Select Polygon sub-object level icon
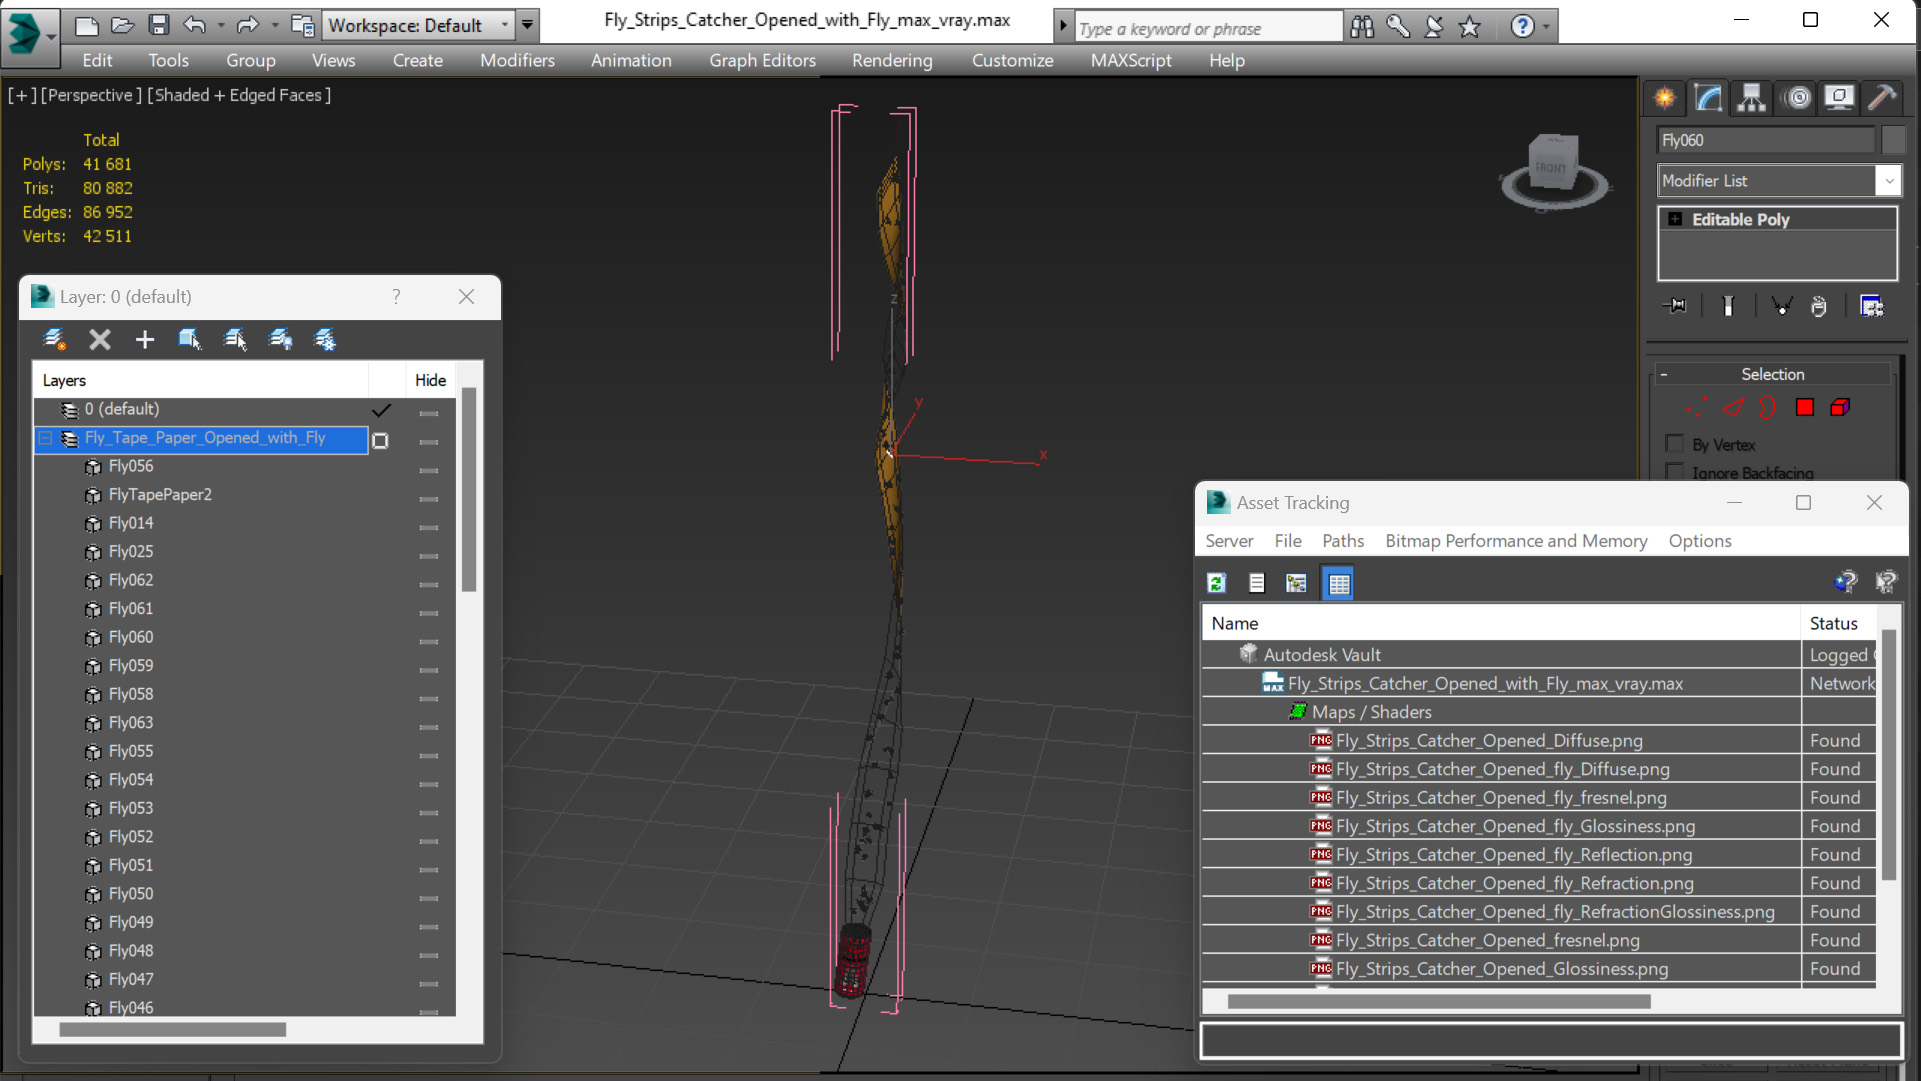 (x=1804, y=407)
